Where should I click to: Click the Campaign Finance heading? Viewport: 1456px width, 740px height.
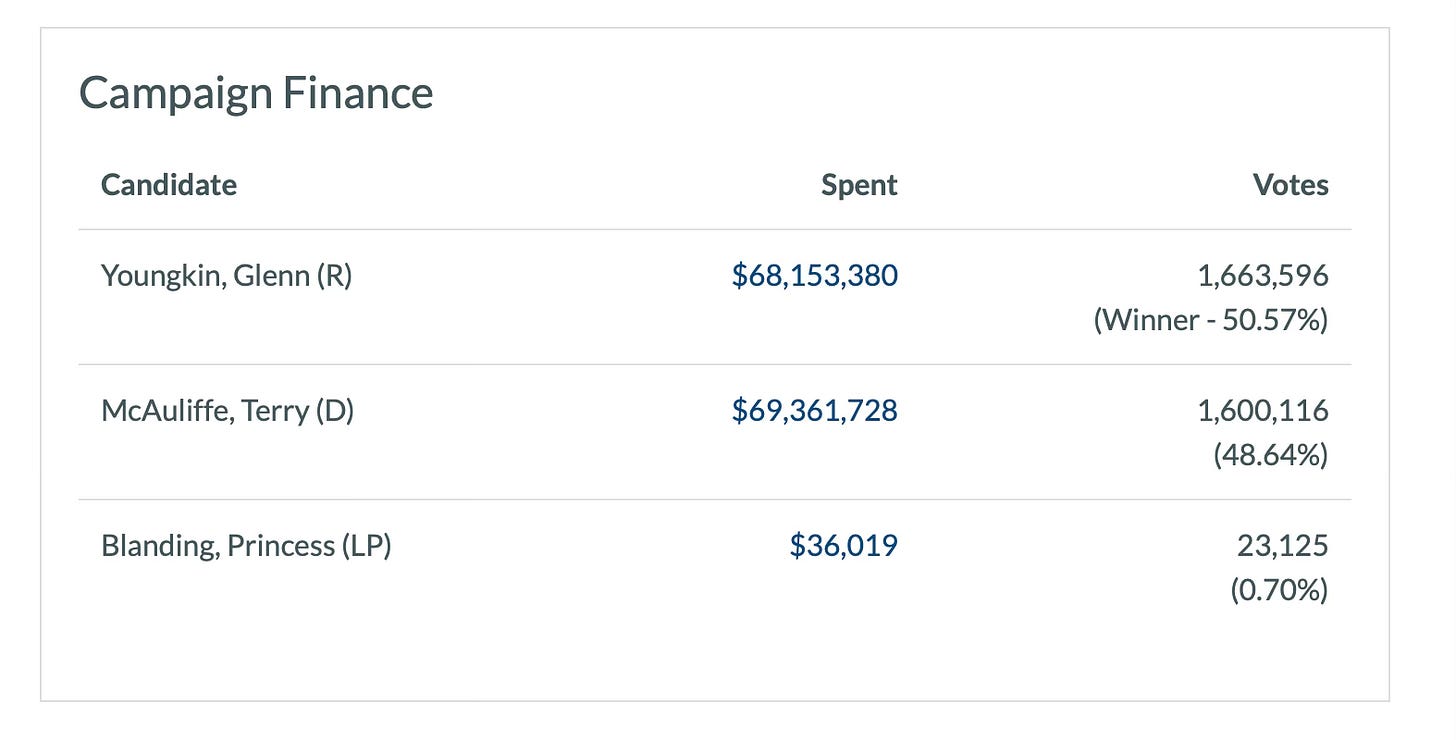(x=256, y=94)
